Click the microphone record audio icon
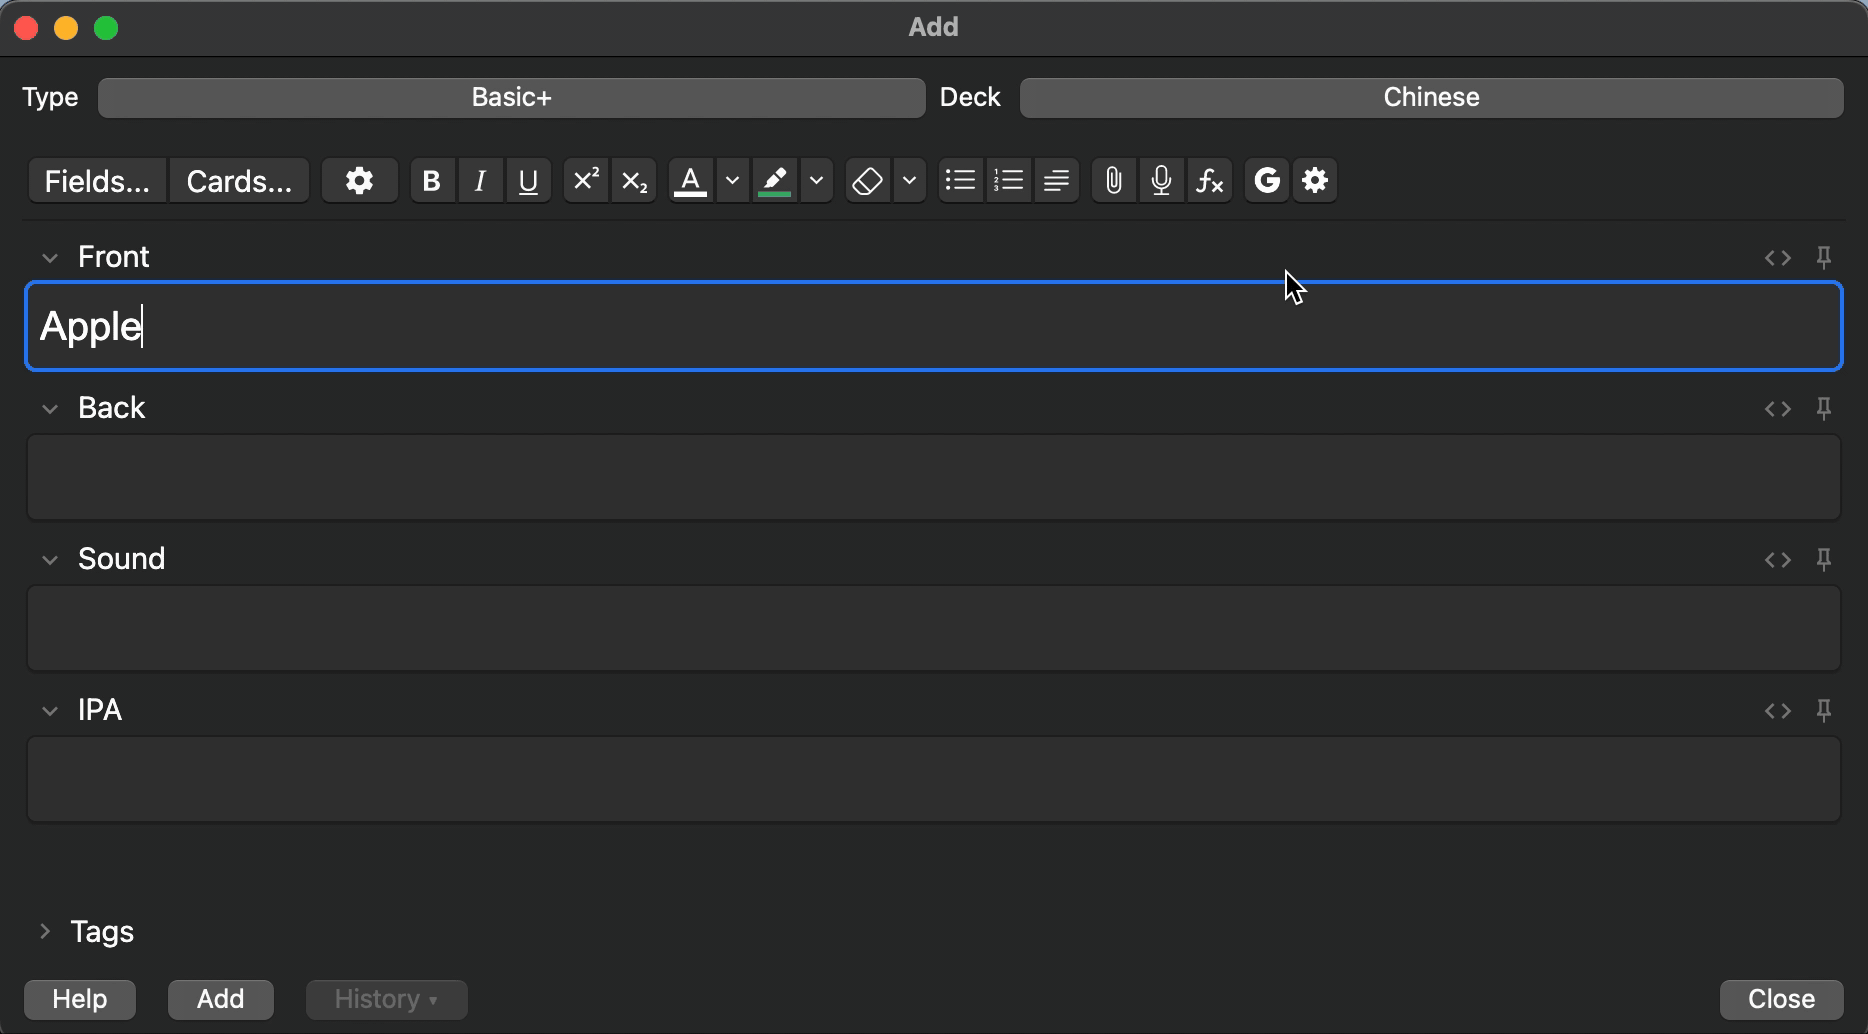This screenshot has width=1868, height=1034. coord(1161,181)
